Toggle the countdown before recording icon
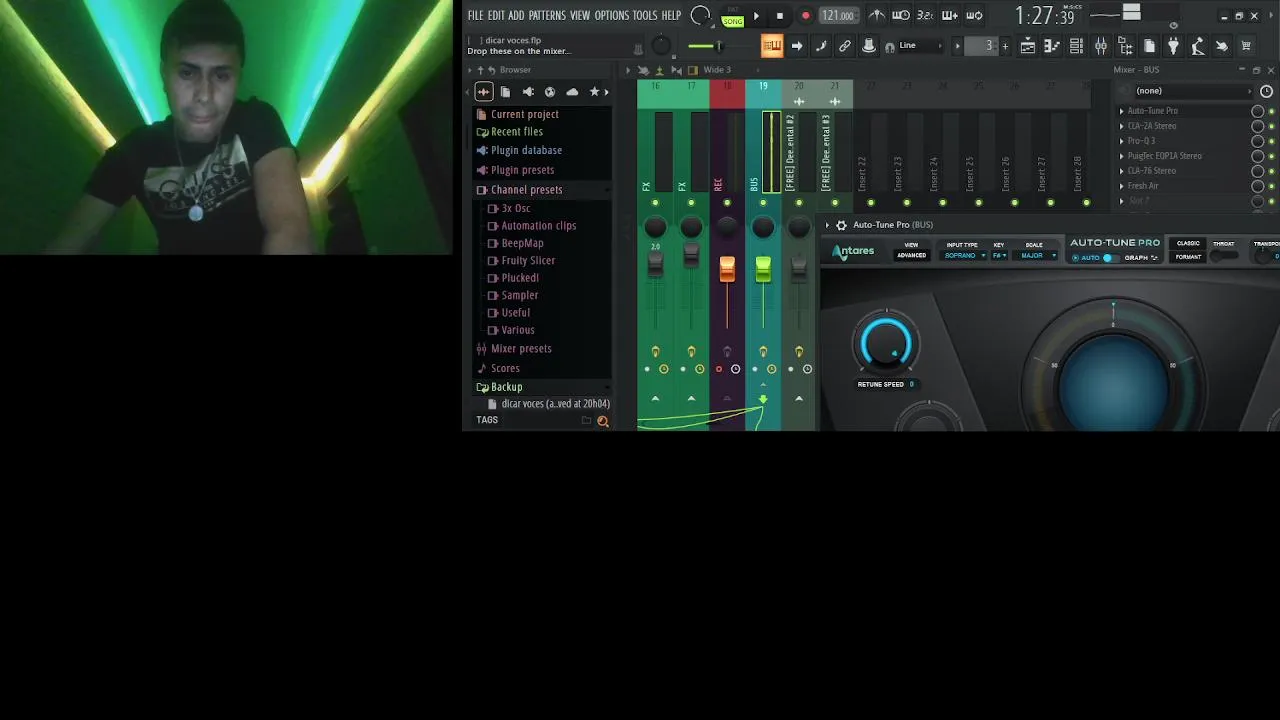Screen dimensions: 1280x720 pos(925,15)
